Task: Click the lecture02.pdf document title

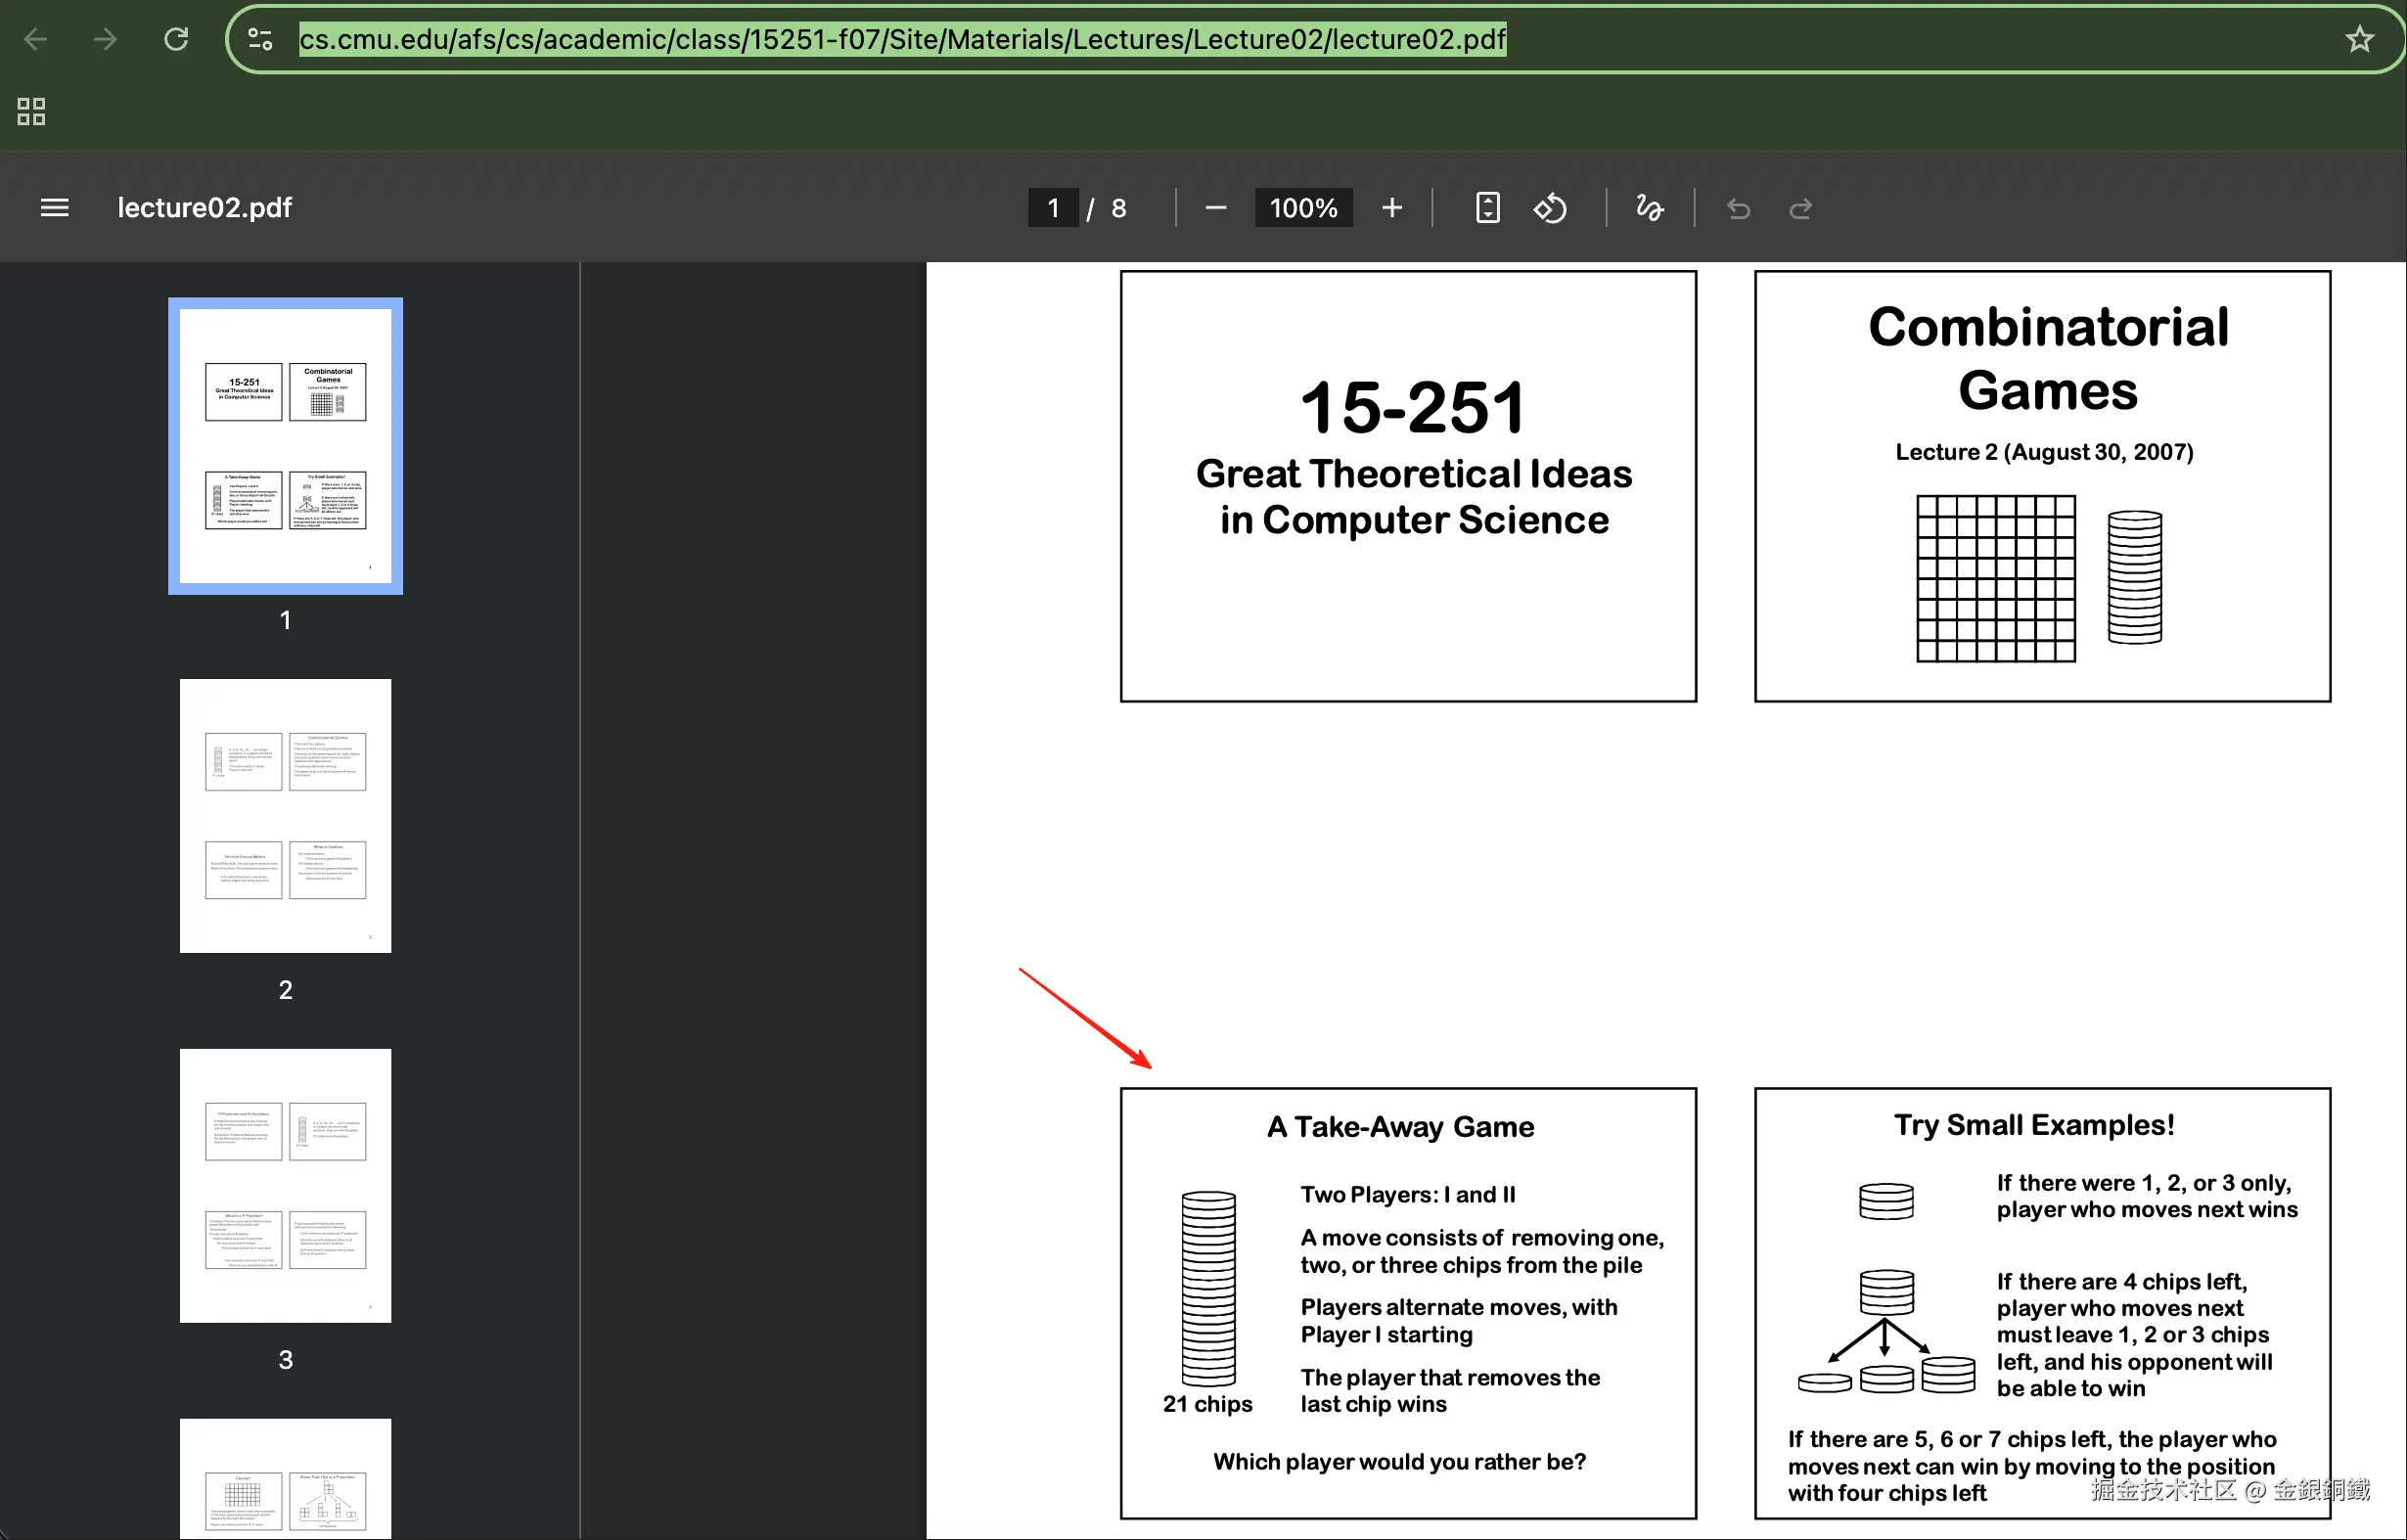Action: click(x=205, y=208)
